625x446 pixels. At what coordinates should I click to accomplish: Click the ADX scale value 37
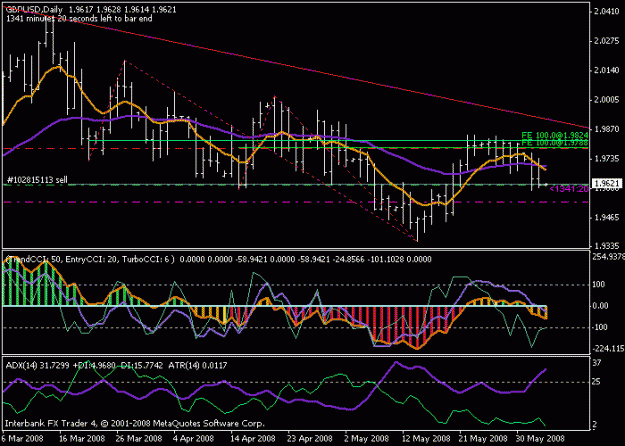pyautogui.click(x=597, y=363)
